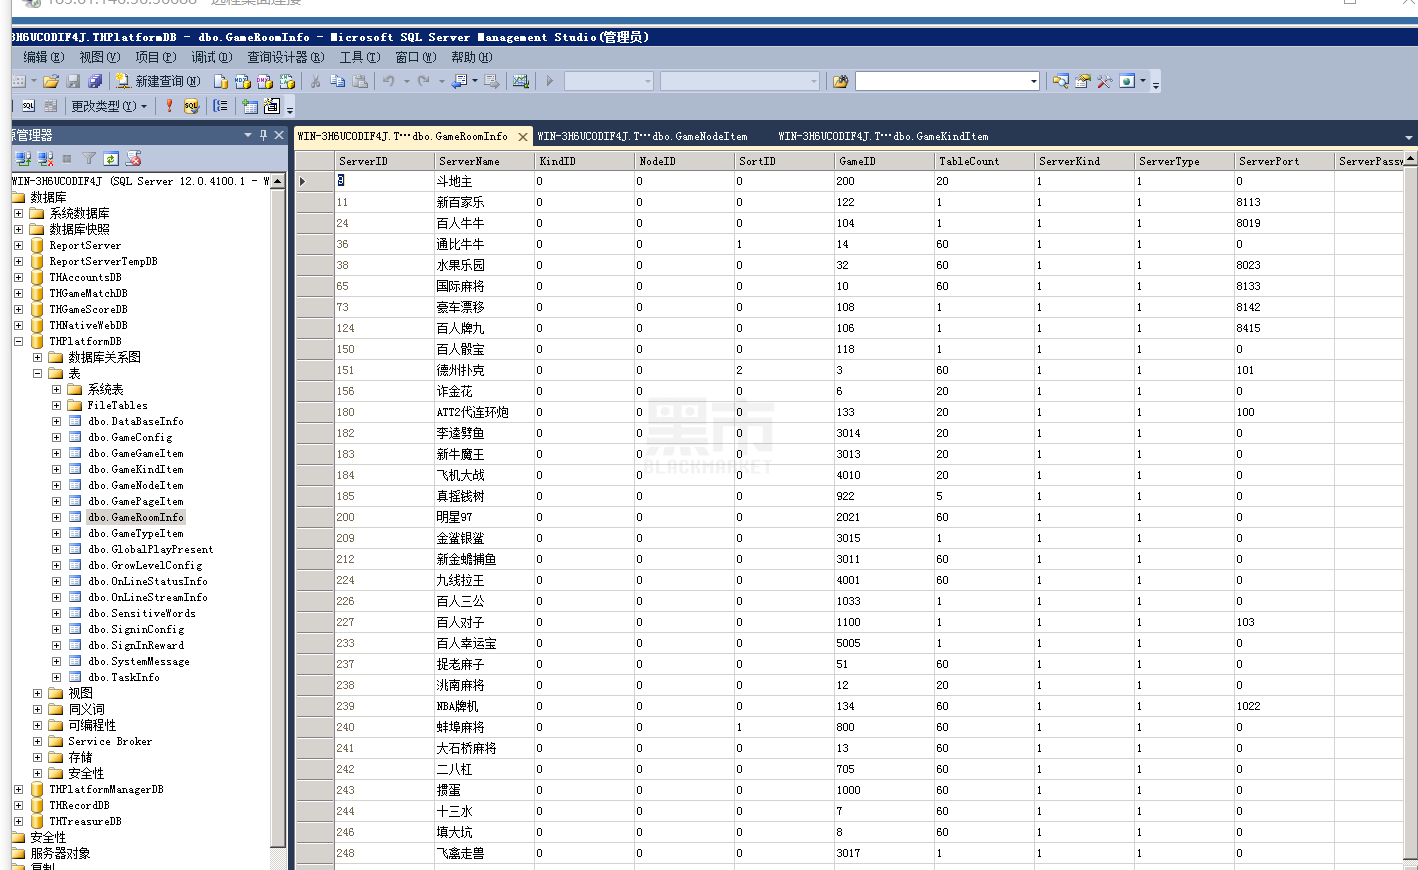
Task: Expand the dbo.TaskInfo table node
Action: coord(56,677)
